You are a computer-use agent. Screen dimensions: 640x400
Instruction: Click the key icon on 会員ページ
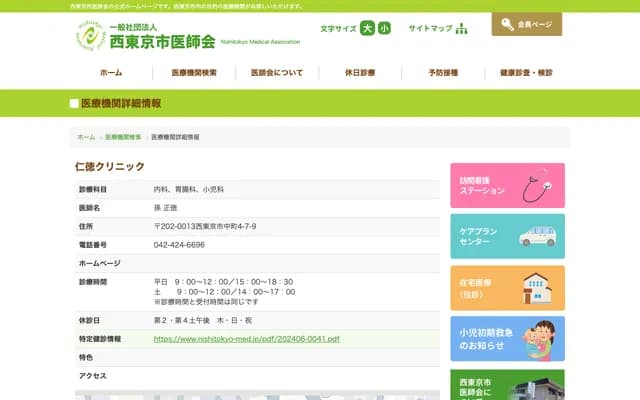(510, 24)
